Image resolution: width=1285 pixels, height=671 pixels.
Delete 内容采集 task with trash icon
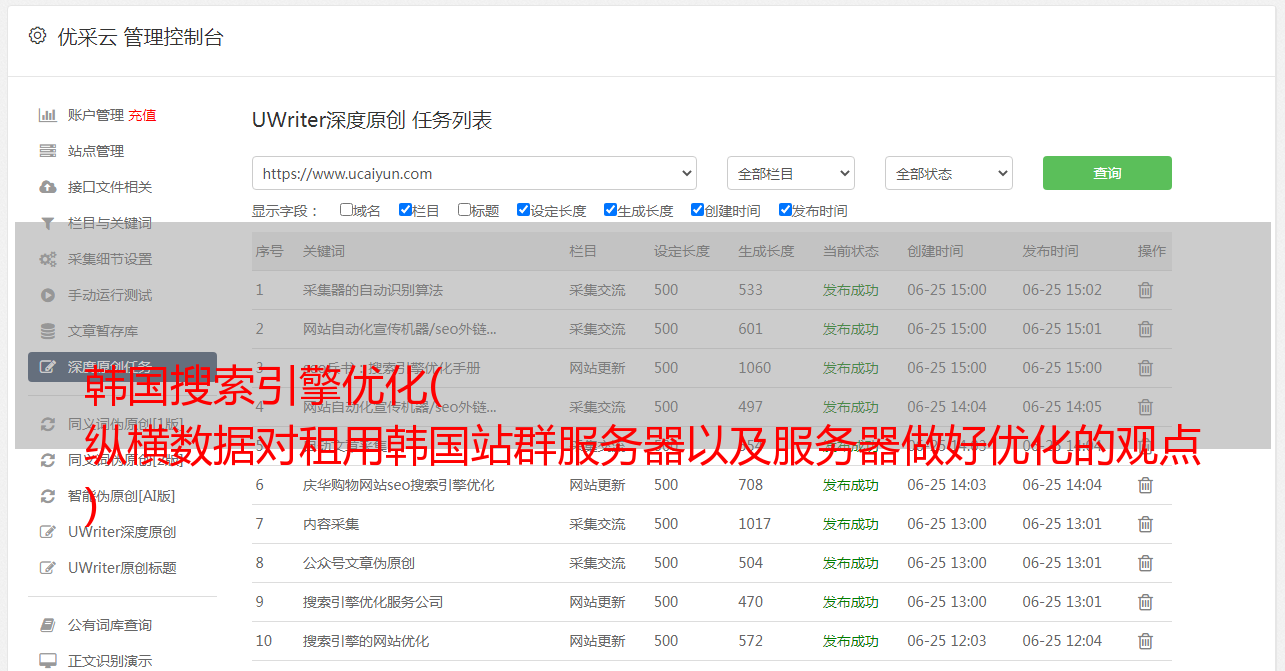pos(1145,524)
